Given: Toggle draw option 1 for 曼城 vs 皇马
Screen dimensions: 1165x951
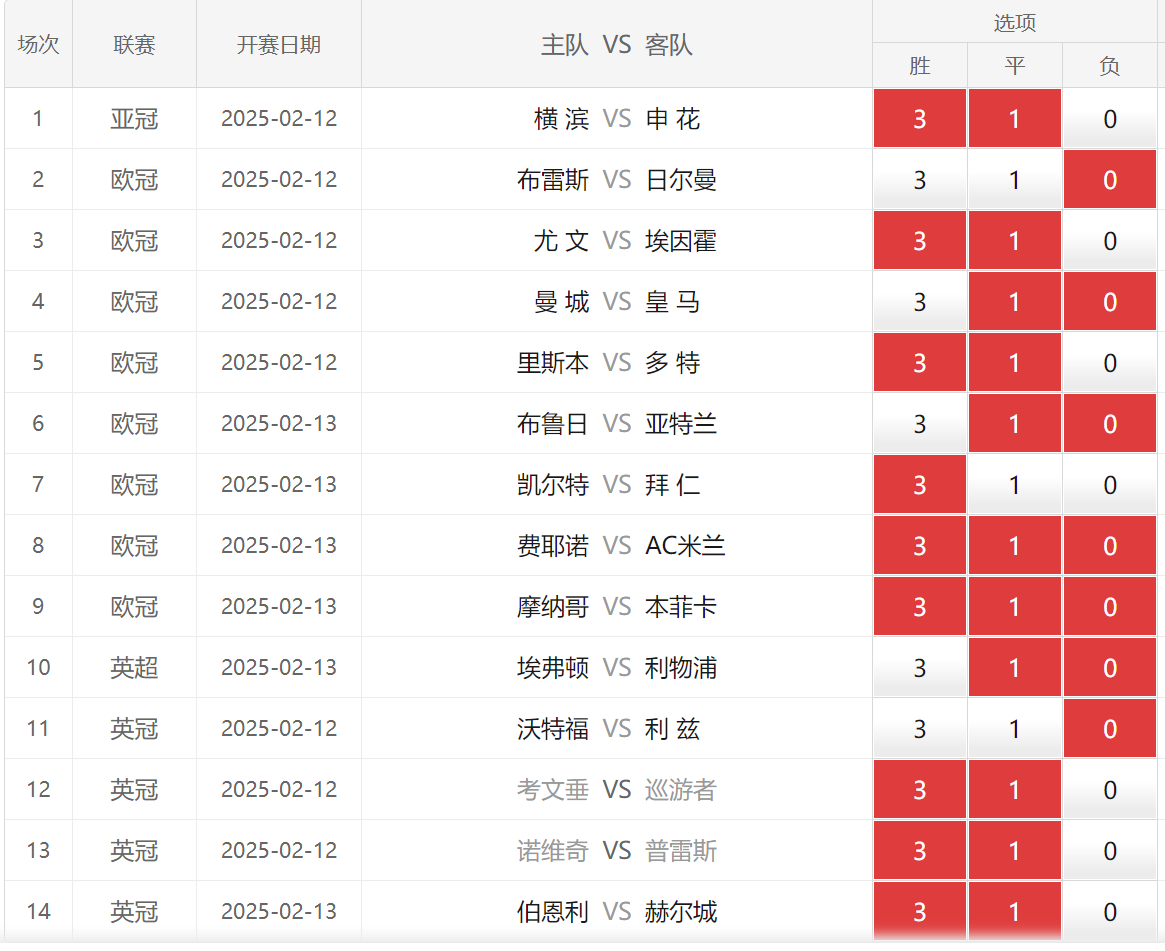Looking at the screenshot, I should click(1015, 301).
